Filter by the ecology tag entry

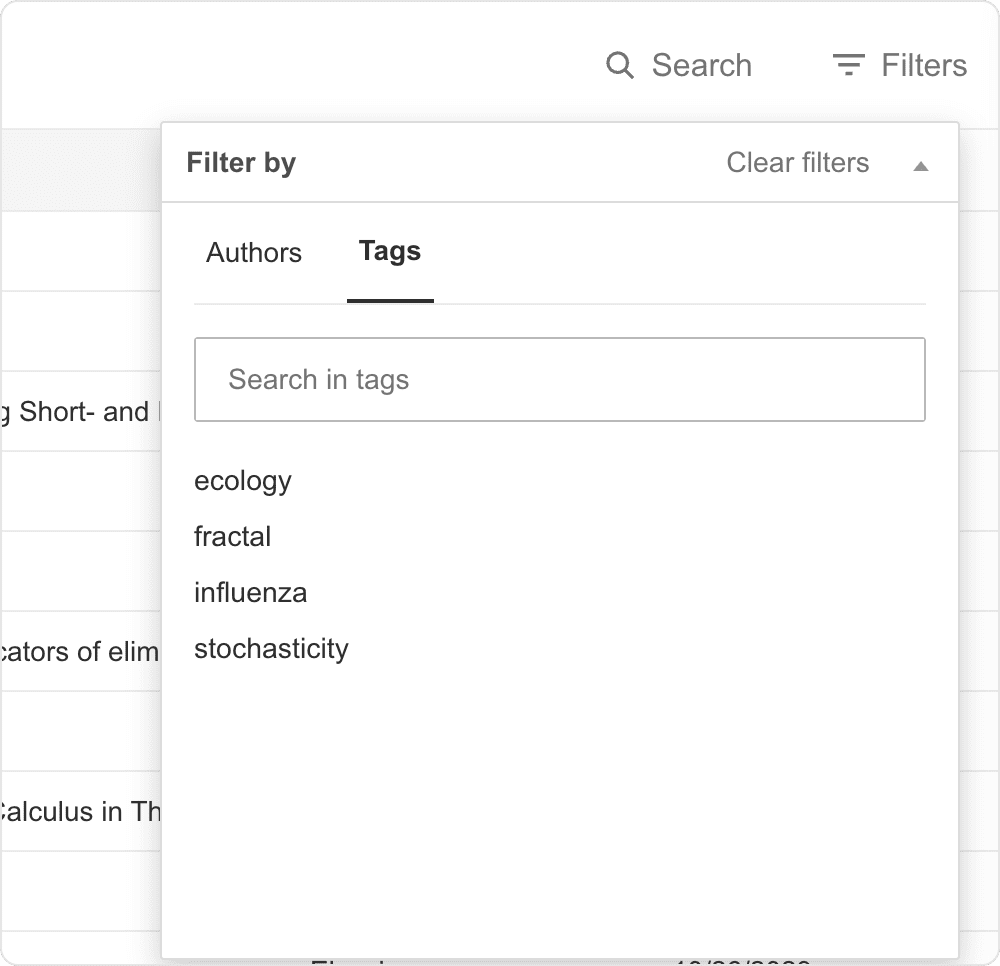(x=242, y=481)
